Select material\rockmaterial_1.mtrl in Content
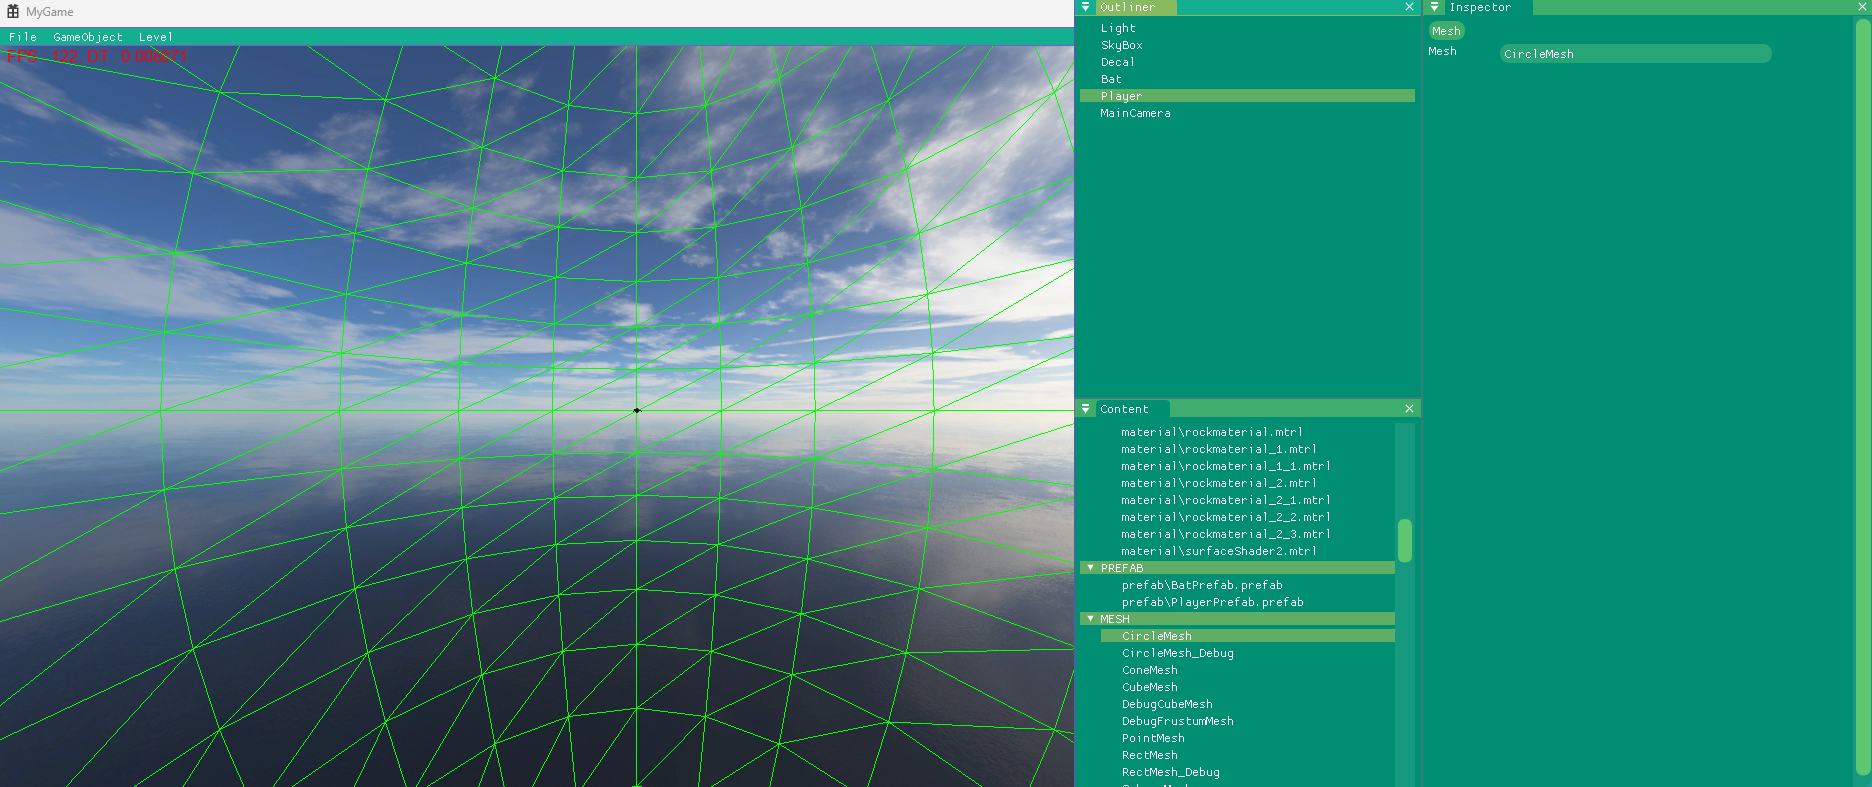Viewport: 1872px width, 787px height. tap(1218, 449)
